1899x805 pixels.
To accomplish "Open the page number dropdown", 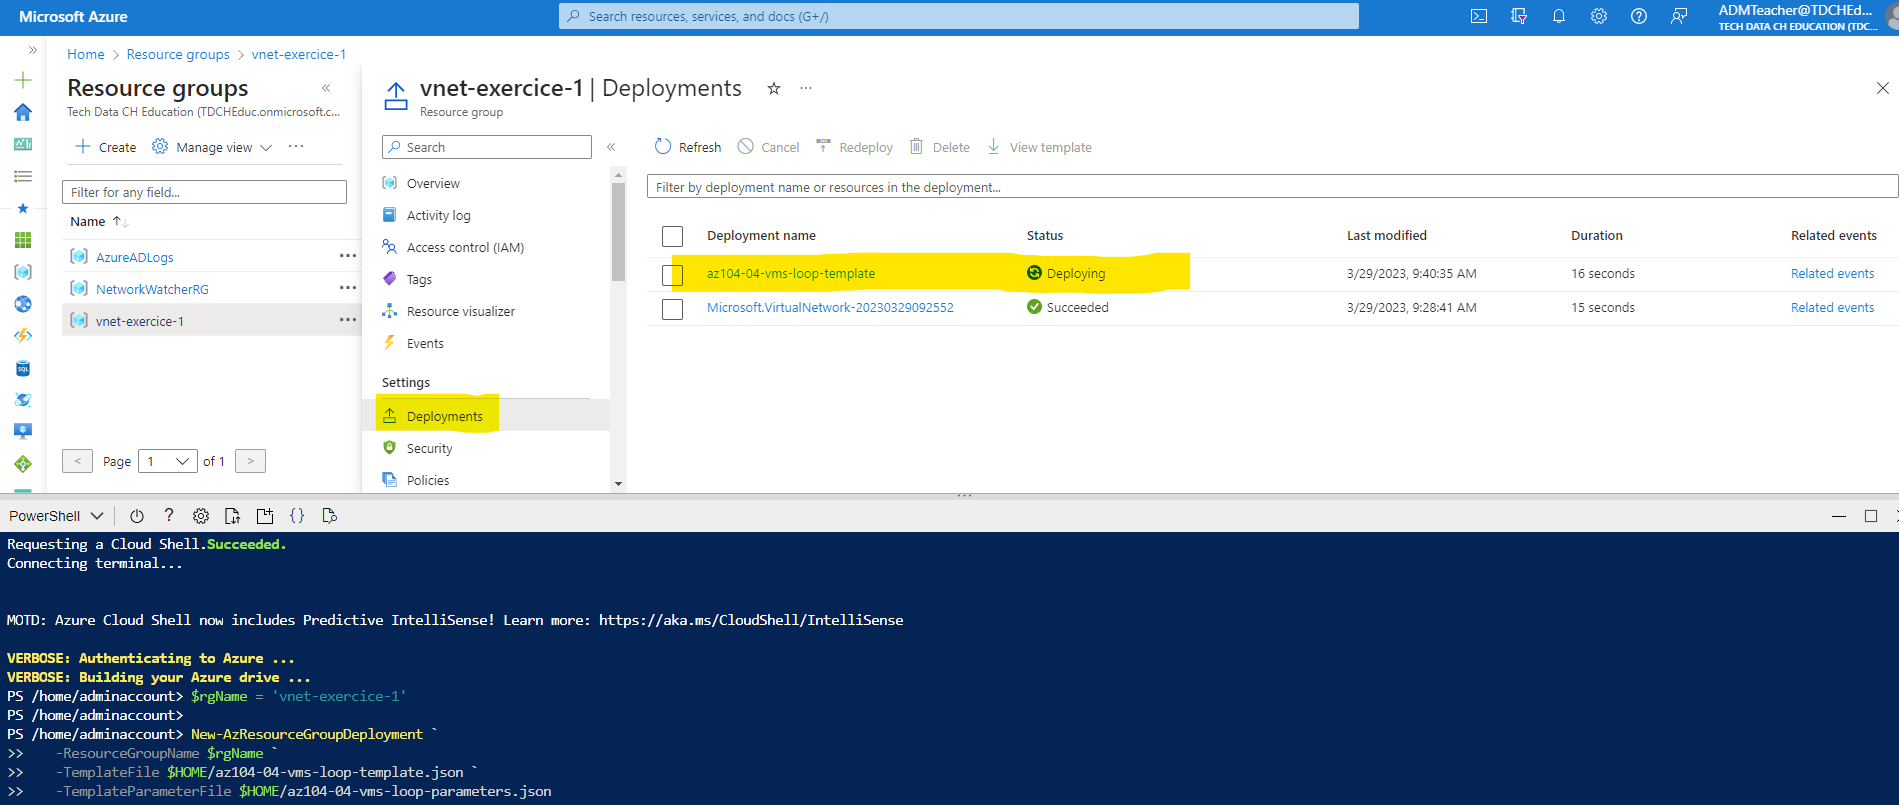I will click(167, 461).
